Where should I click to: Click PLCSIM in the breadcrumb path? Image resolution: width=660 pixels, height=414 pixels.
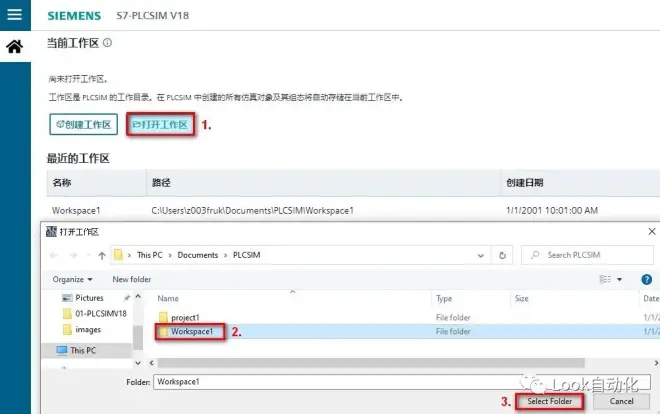coord(247,255)
